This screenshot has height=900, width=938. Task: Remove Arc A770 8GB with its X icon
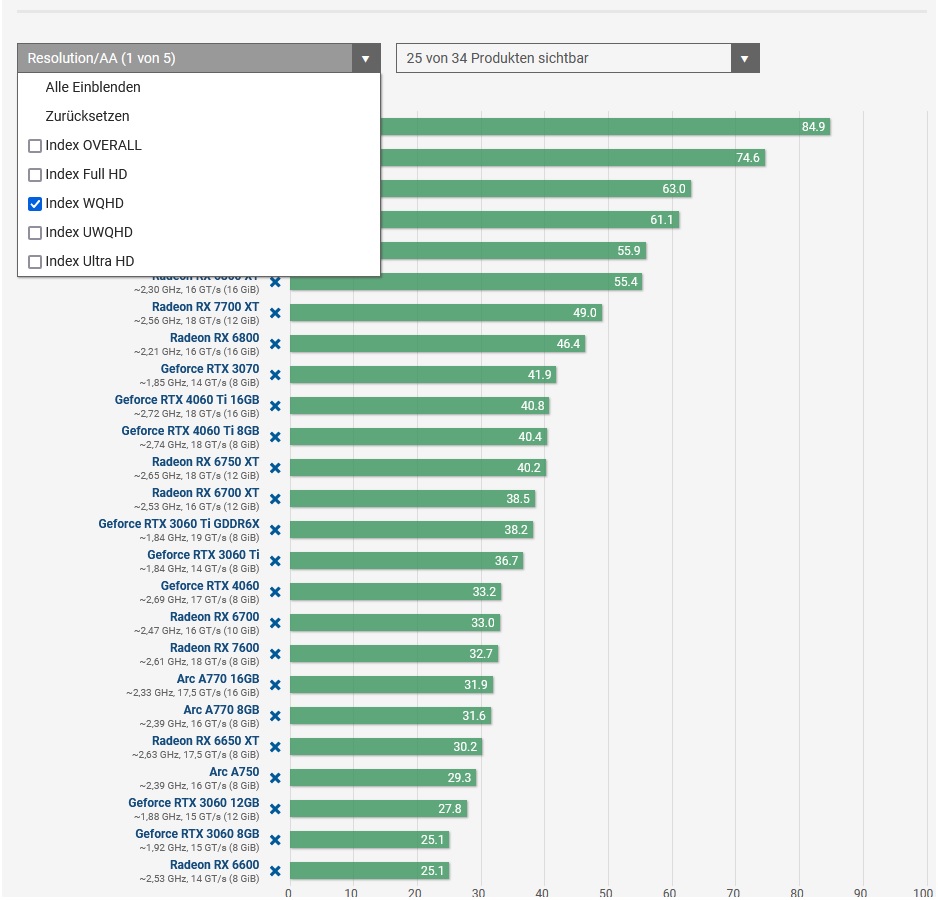pyautogui.click(x=275, y=716)
